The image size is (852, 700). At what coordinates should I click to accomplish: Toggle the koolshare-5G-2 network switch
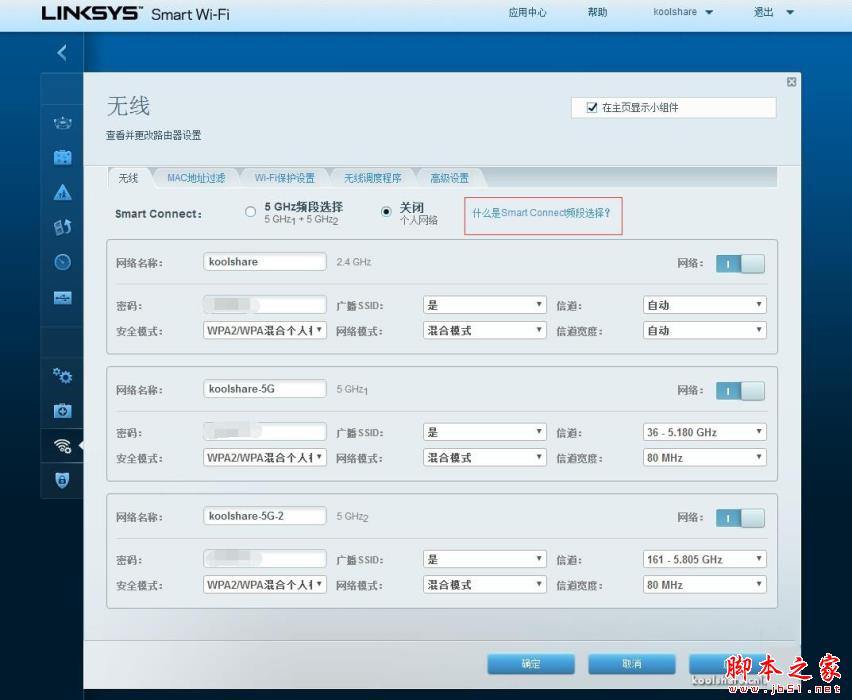point(740,518)
